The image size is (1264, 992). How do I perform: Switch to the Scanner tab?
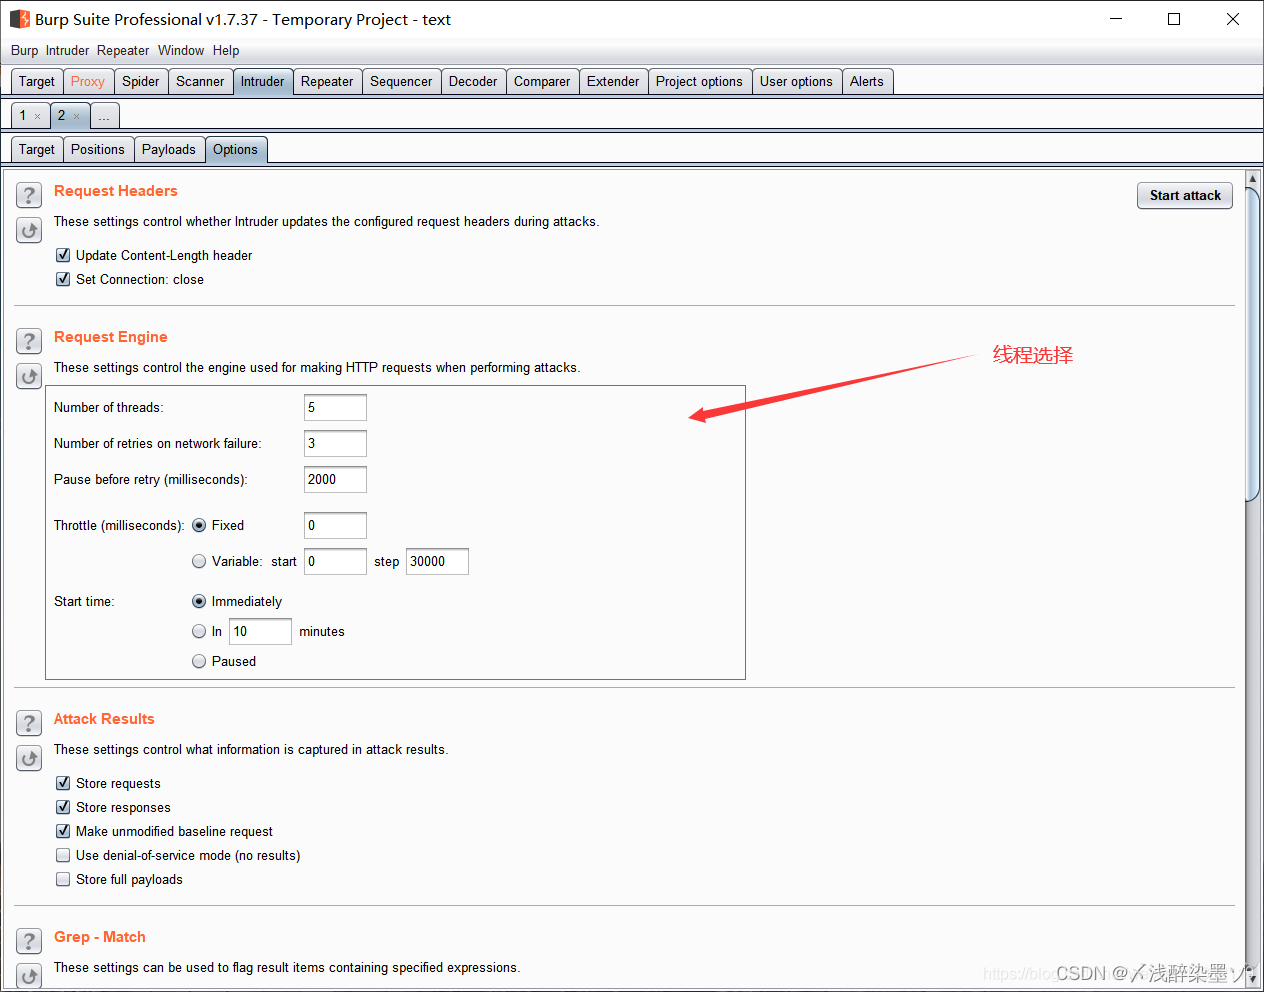pyautogui.click(x=200, y=82)
